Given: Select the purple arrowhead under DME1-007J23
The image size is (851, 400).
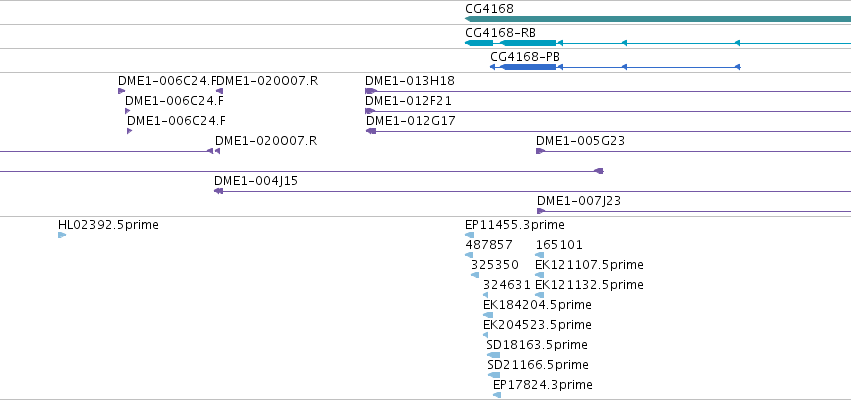Looking at the screenshot, I should (541, 211).
